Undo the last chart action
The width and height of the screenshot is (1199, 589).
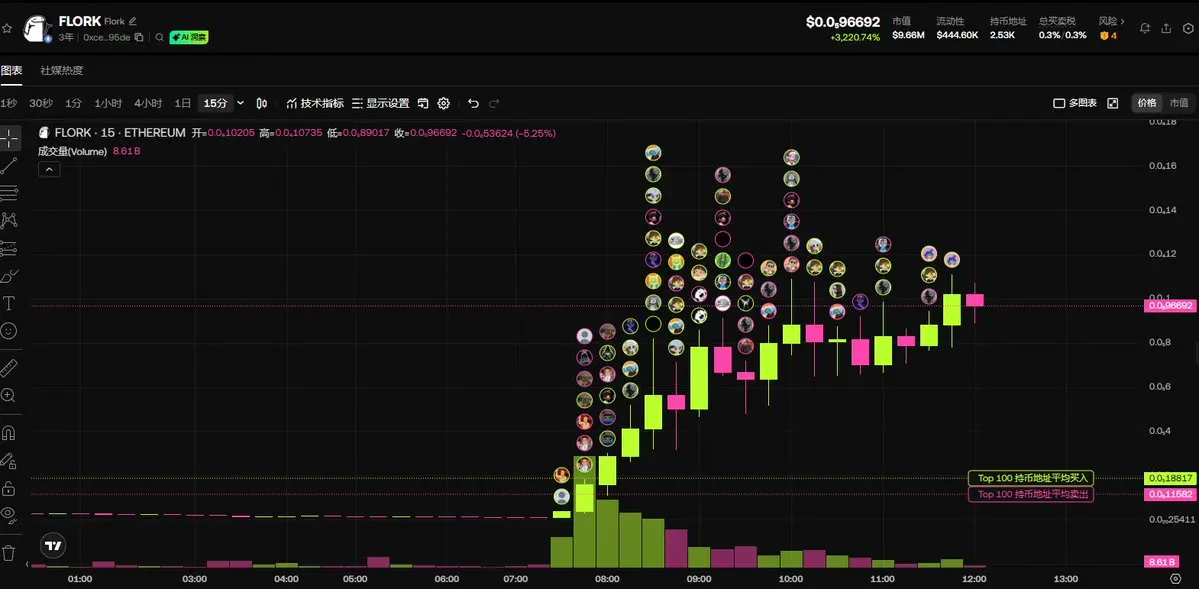tap(473, 103)
